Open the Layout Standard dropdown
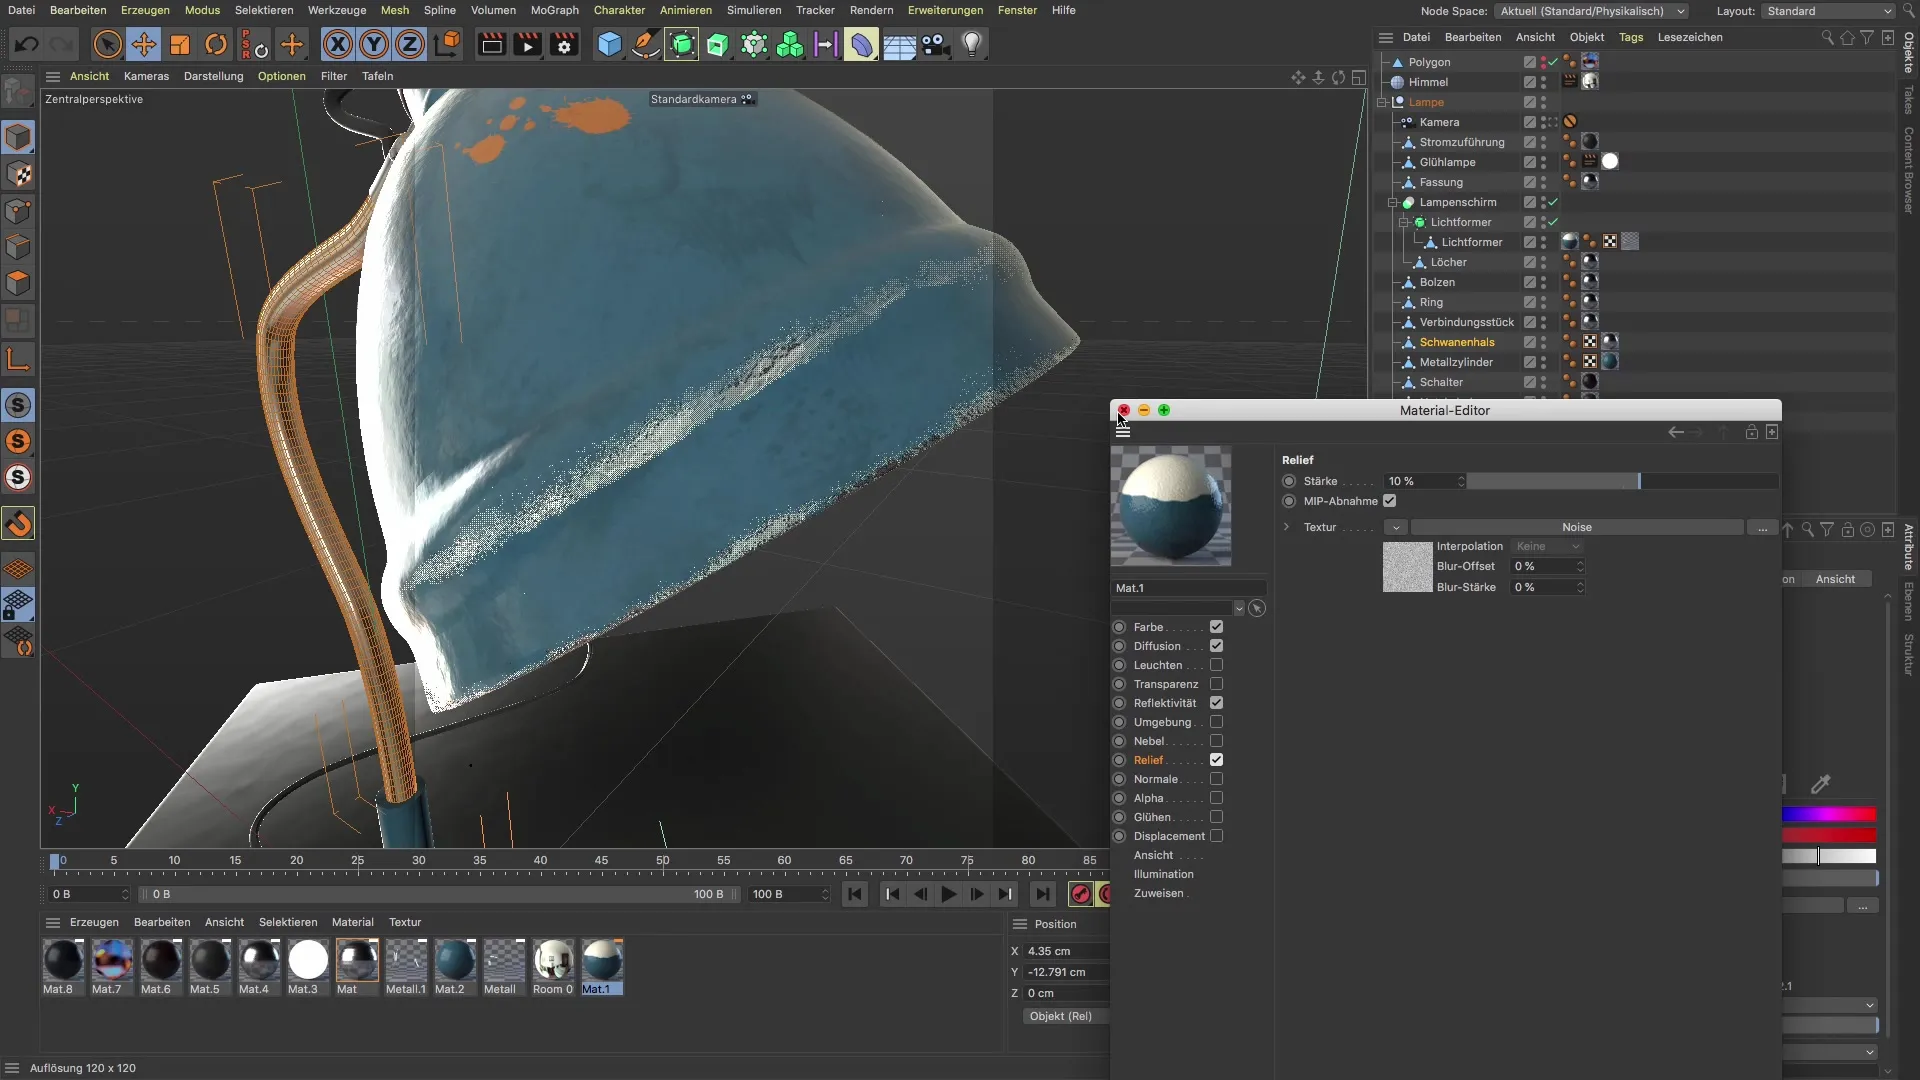Viewport: 1920px width, 1080px height. pyautogui.click(x=1828, y=11)
